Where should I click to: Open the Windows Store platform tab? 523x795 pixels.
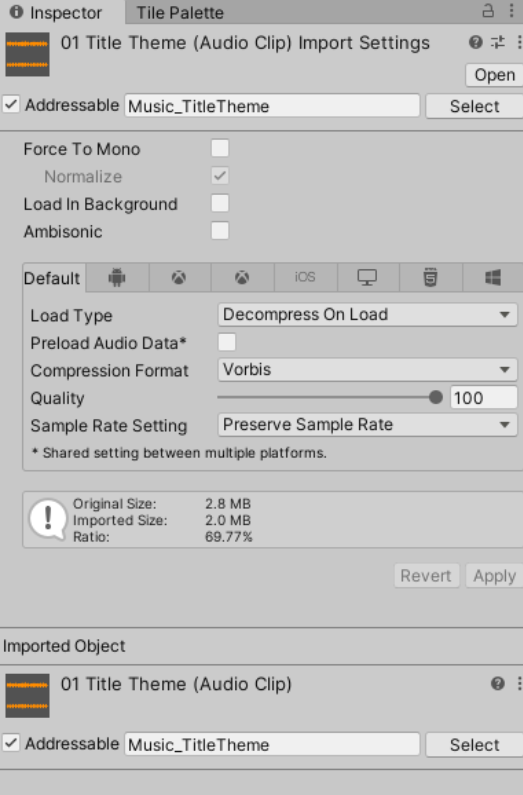click(x=493, y=277)
